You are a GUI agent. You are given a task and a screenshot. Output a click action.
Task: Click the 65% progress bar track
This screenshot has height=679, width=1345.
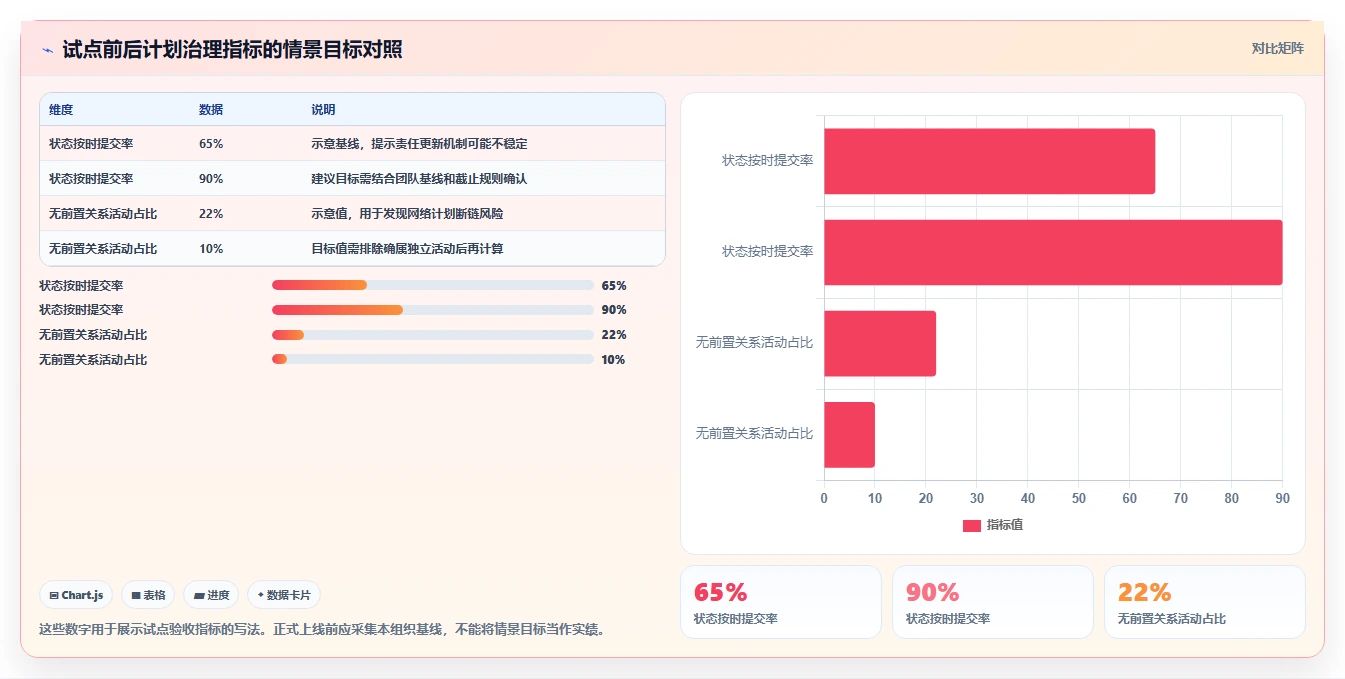pos(433,285)
